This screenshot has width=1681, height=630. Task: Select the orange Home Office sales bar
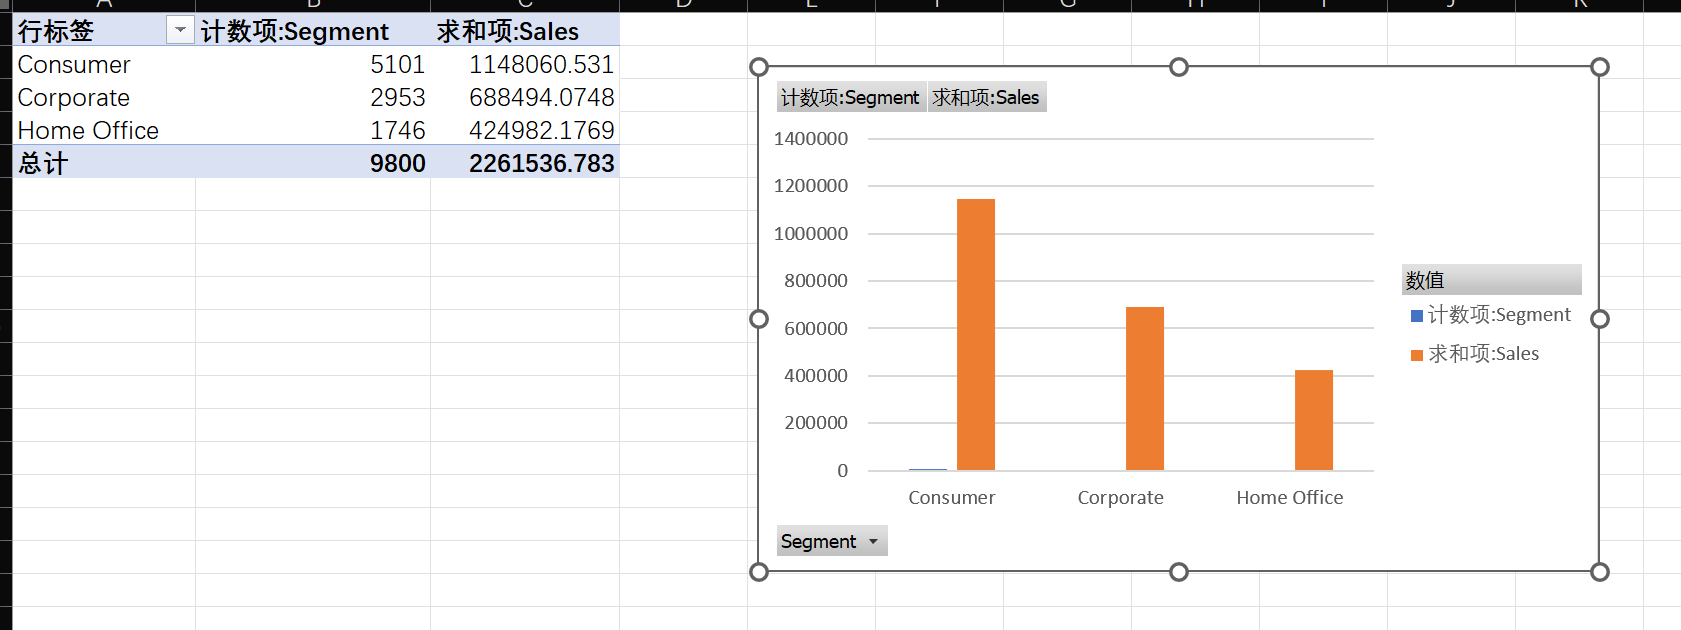click(x=1314, y=420)
